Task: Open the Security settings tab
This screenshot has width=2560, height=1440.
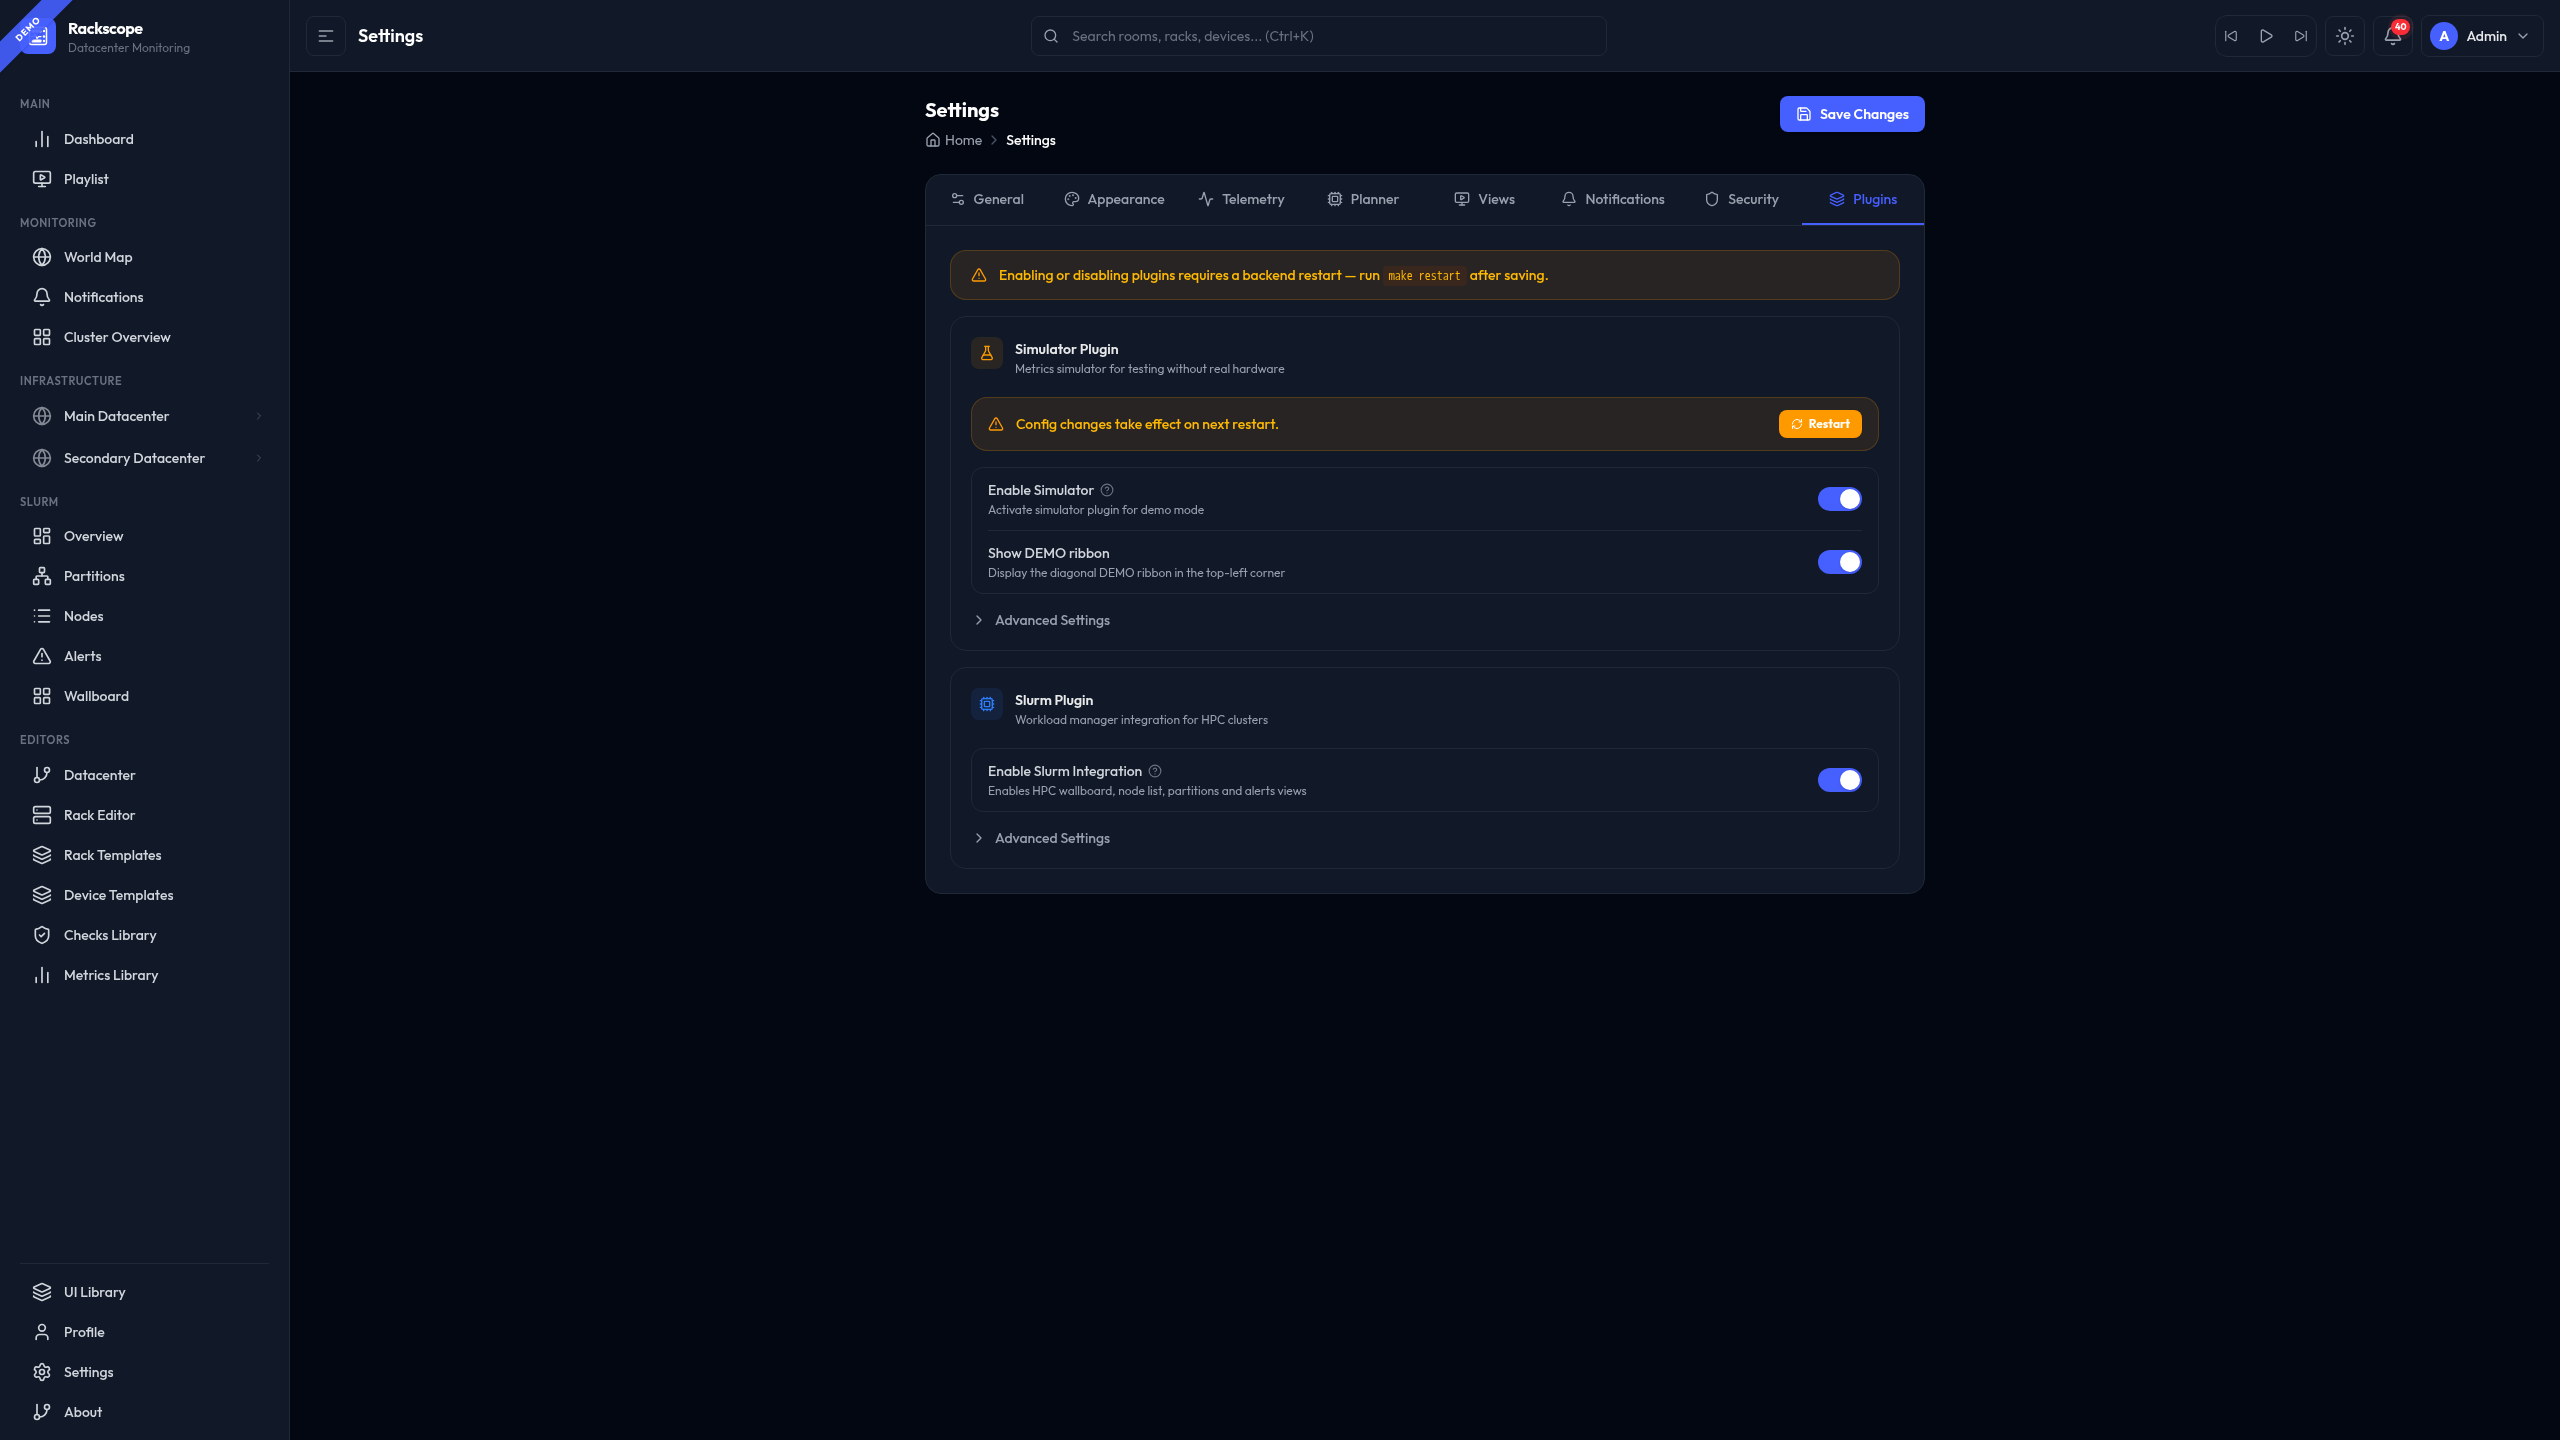Action: (1742, 199)
